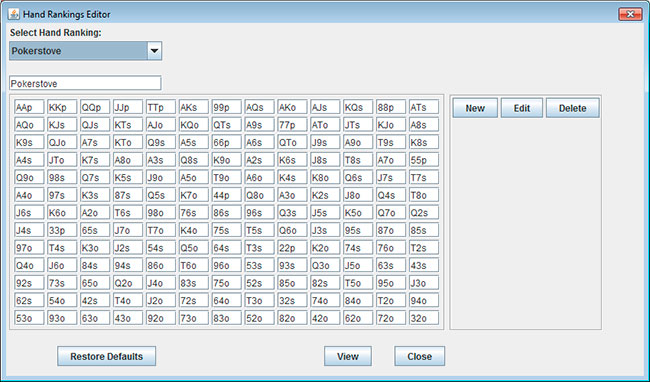Click the Q8s hand cell

click(194, 160)
